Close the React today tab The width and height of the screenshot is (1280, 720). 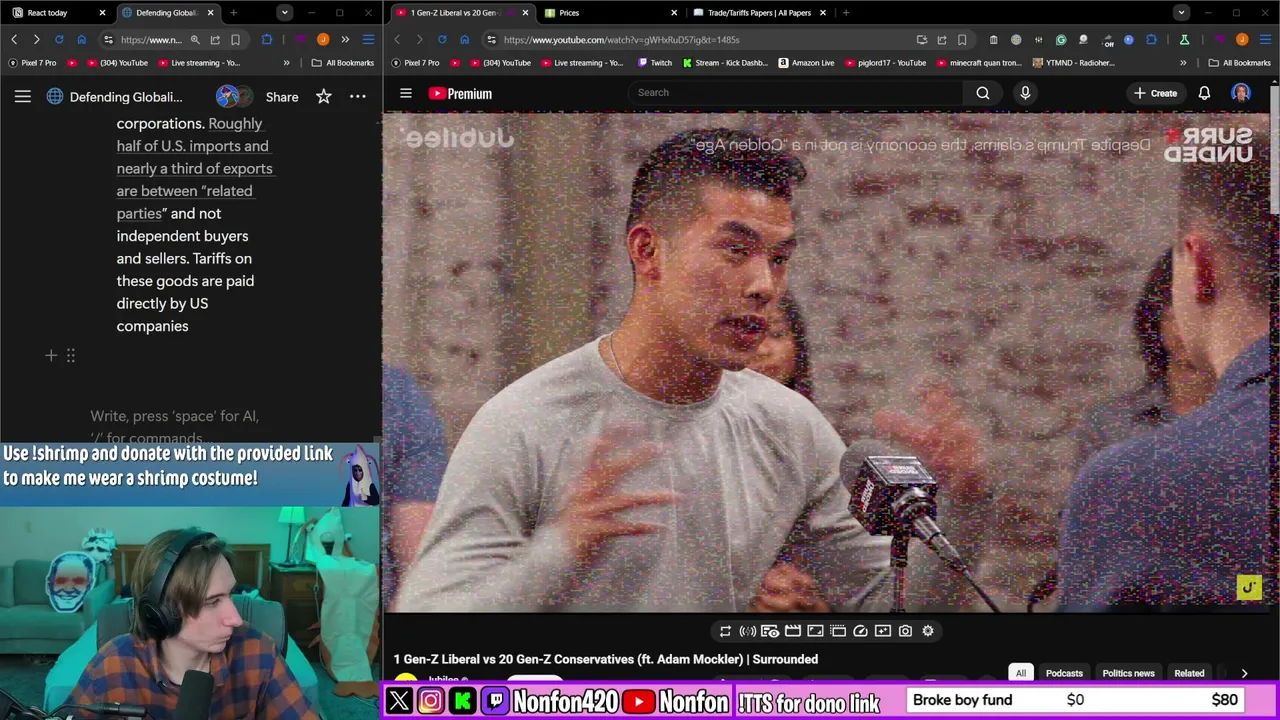coord(102,12)
